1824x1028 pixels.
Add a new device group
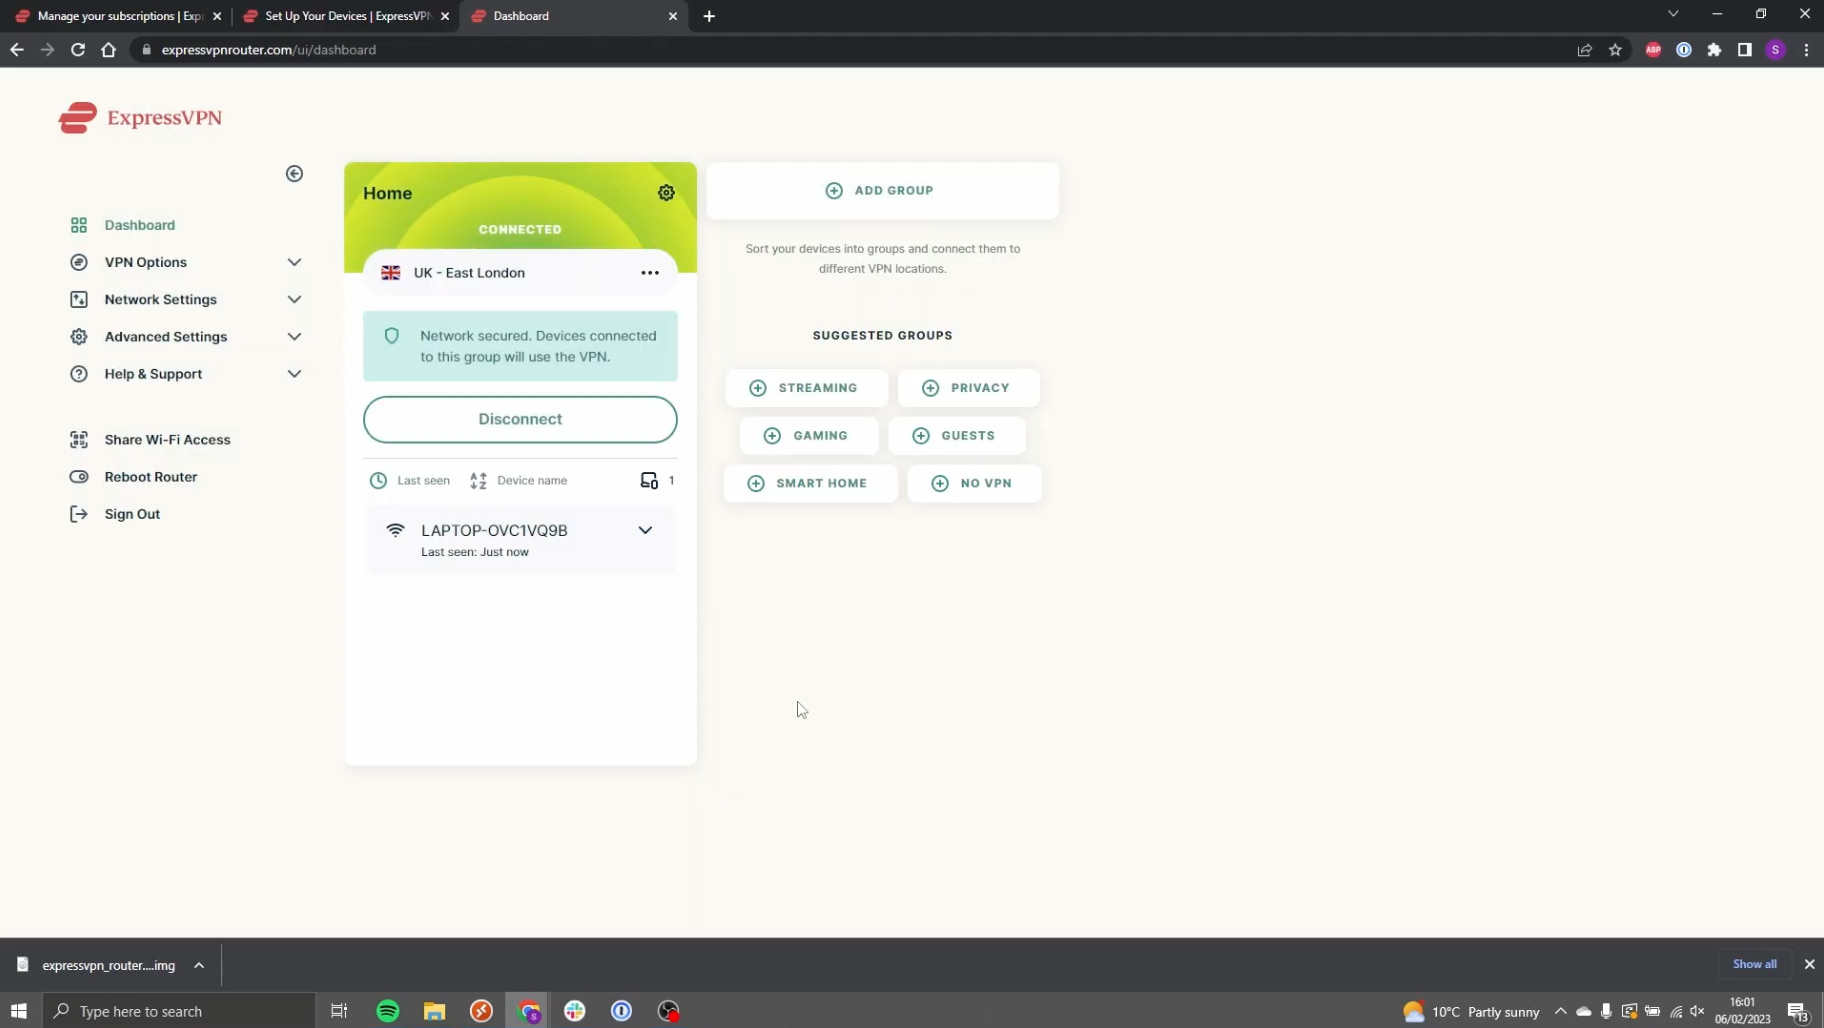point(881,190)
